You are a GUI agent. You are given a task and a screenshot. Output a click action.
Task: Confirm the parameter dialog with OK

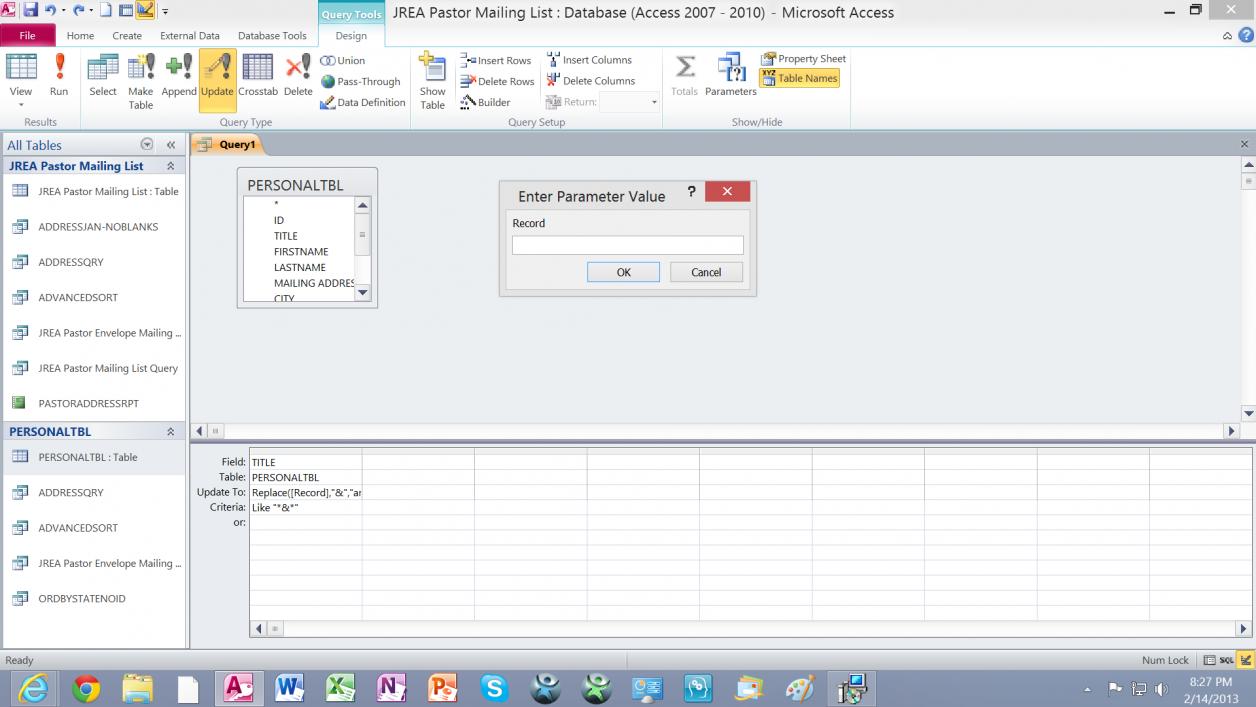(x=623, y=272)
